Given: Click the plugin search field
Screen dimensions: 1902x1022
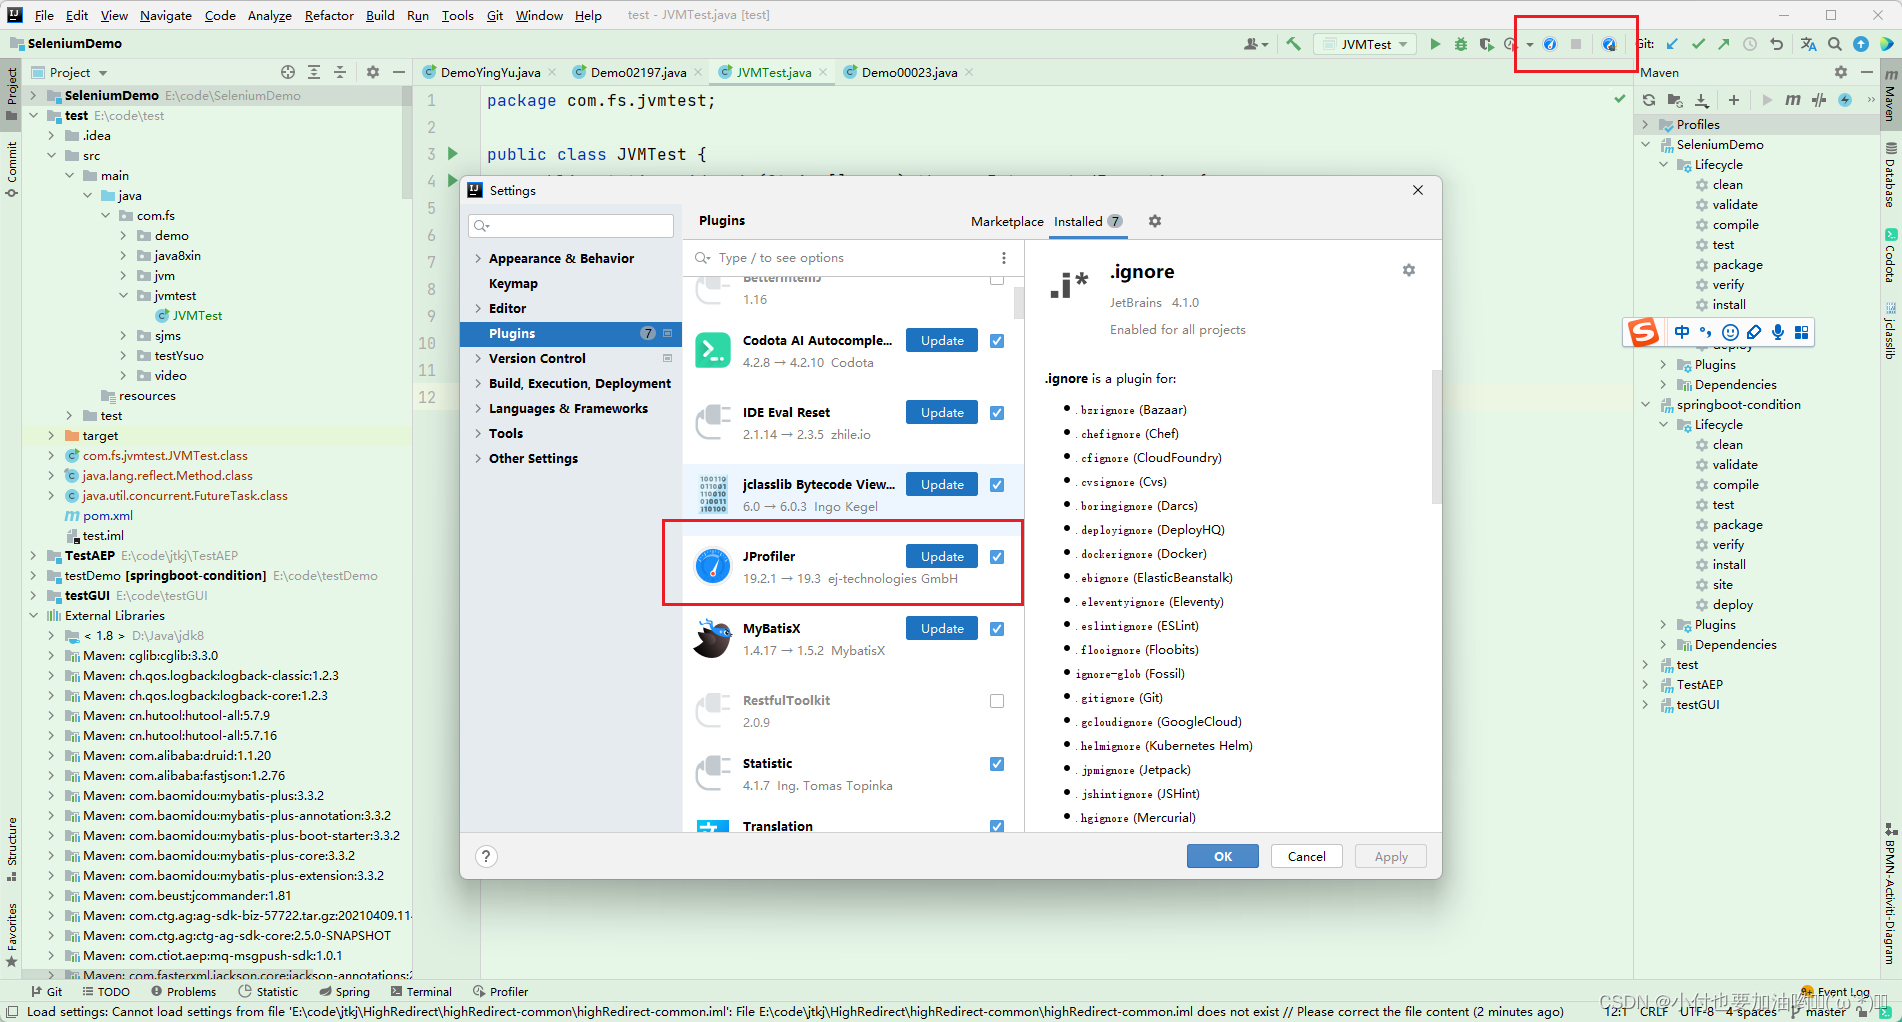Looking at the screenshot, I should (843, 258).
